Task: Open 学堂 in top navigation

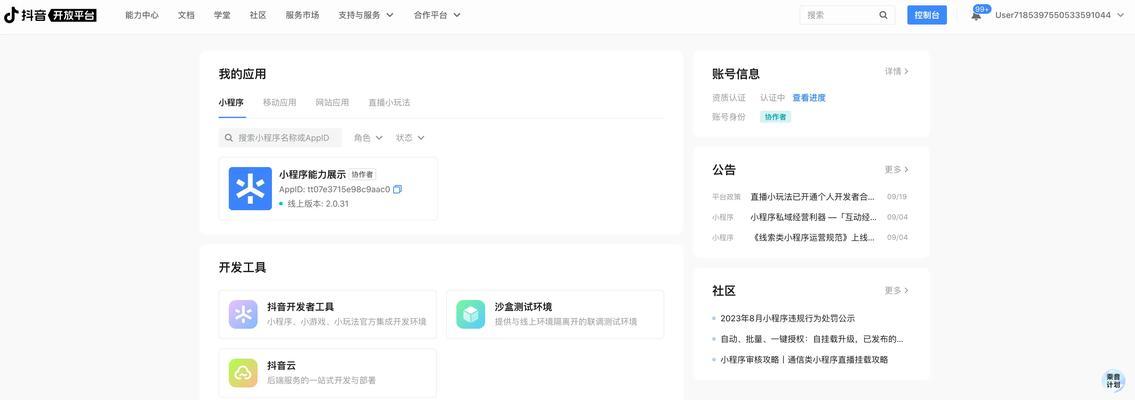Action: [222, 15]
